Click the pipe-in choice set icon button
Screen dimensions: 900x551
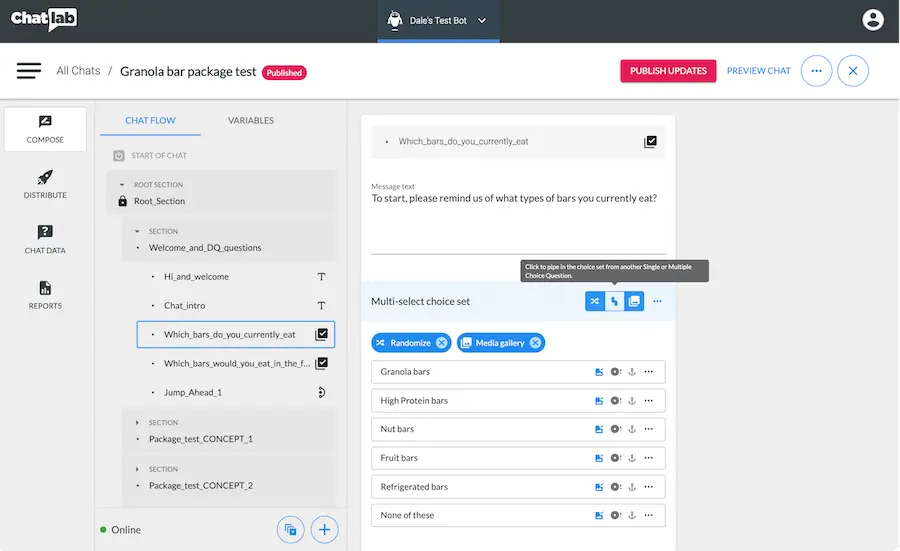tap(614, 301)
